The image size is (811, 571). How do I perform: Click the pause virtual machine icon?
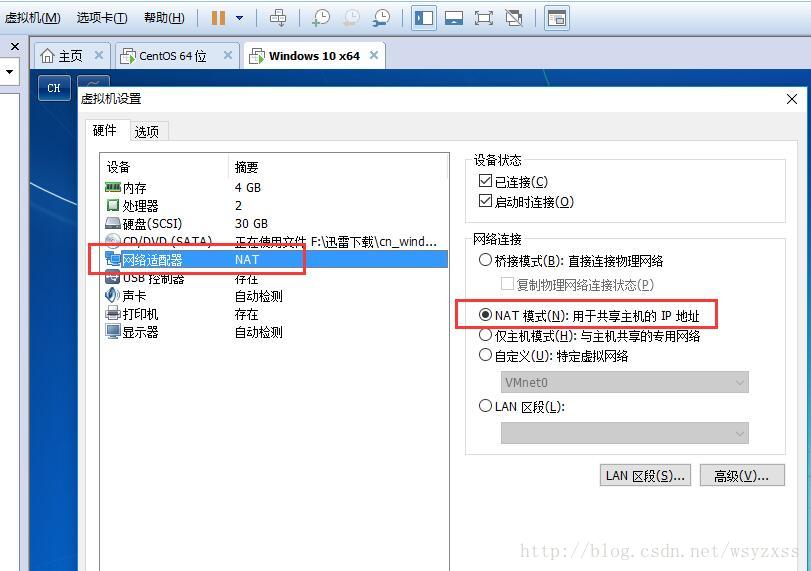218,18
